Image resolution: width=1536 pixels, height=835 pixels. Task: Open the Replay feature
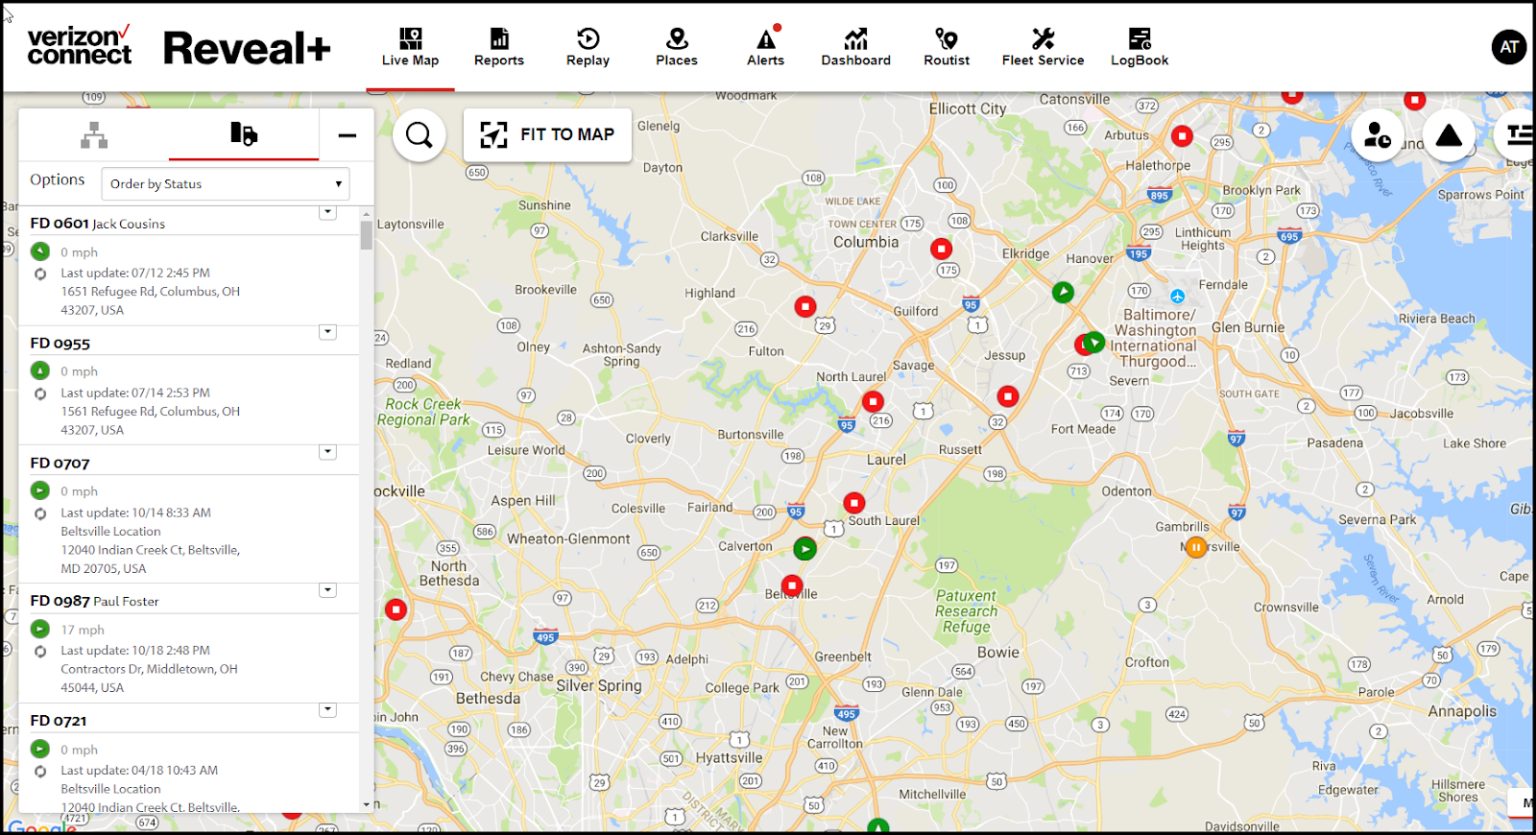(588, 46)
